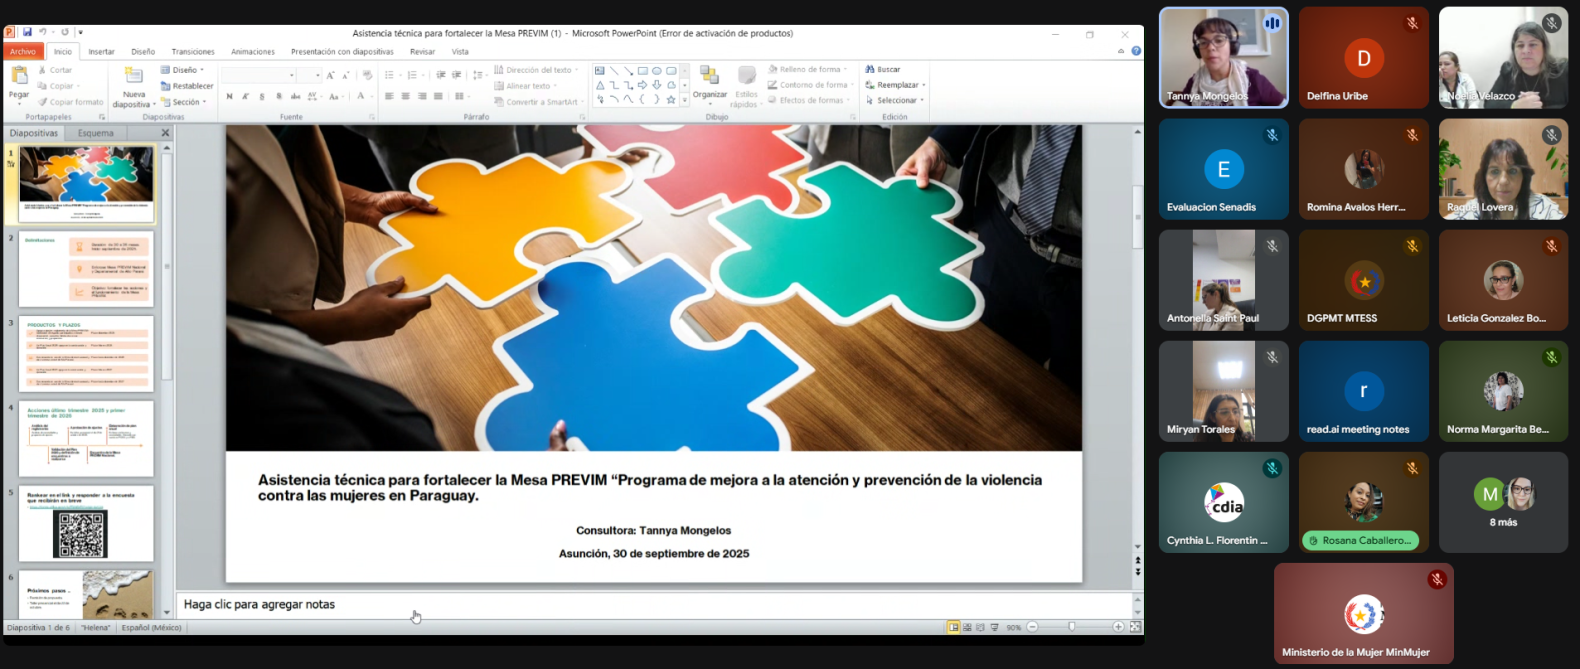This screenshot has height=669, width=1580.
Task: Select the oval shape in shapes gallery
Action: [657, 71]
